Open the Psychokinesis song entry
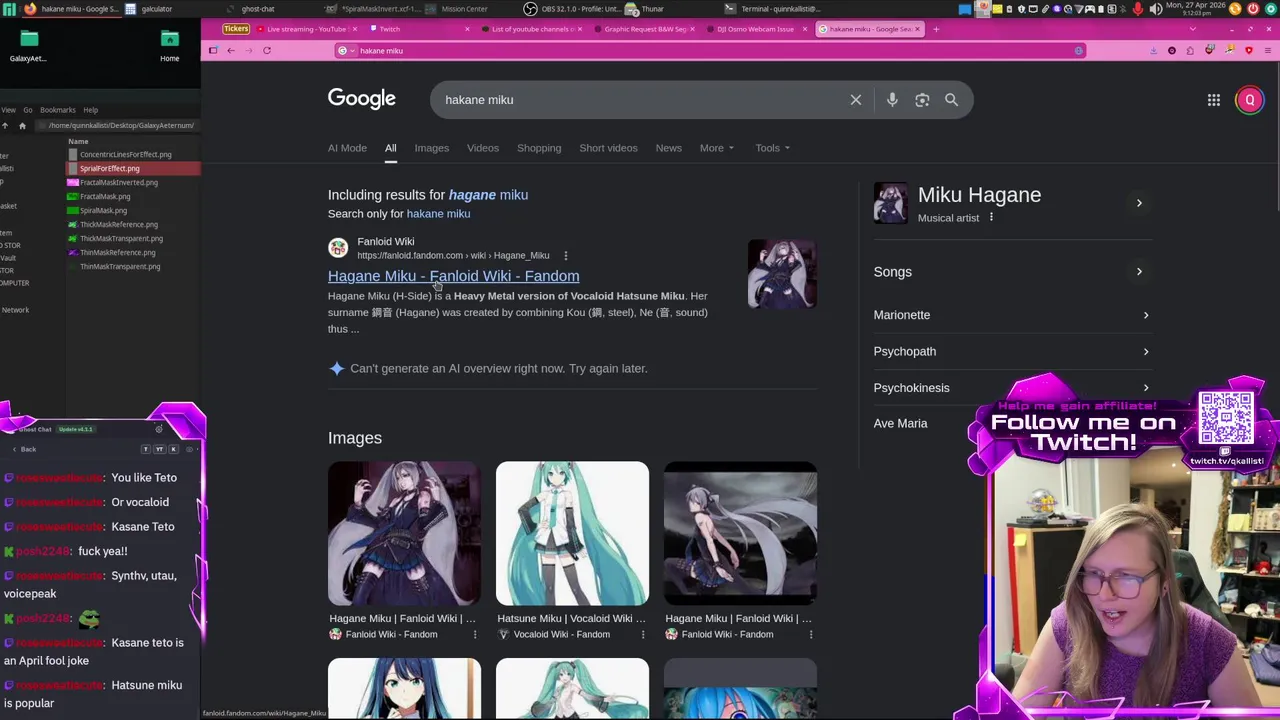Screen dimensions: 1280x720 (x=1012, y=388)
